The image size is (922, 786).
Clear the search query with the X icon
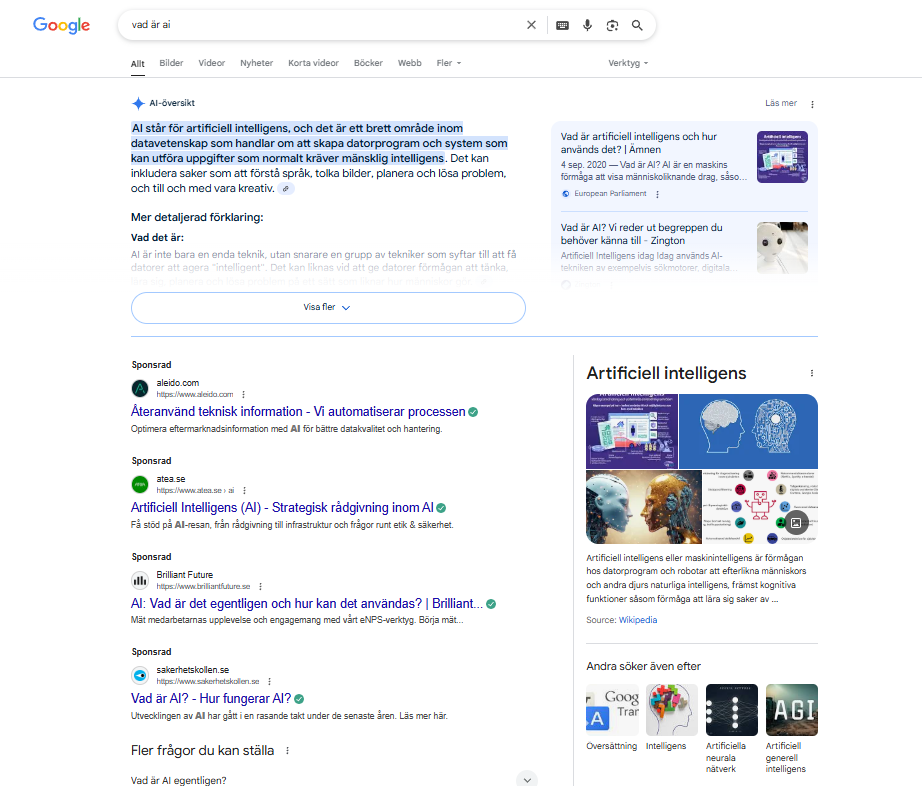pyautogui.click(x=531, y=25)
